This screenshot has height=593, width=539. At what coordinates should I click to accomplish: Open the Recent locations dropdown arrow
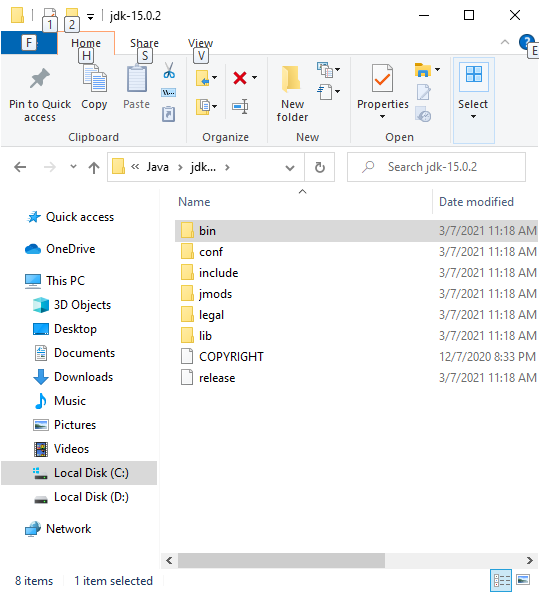pos(73,167)
